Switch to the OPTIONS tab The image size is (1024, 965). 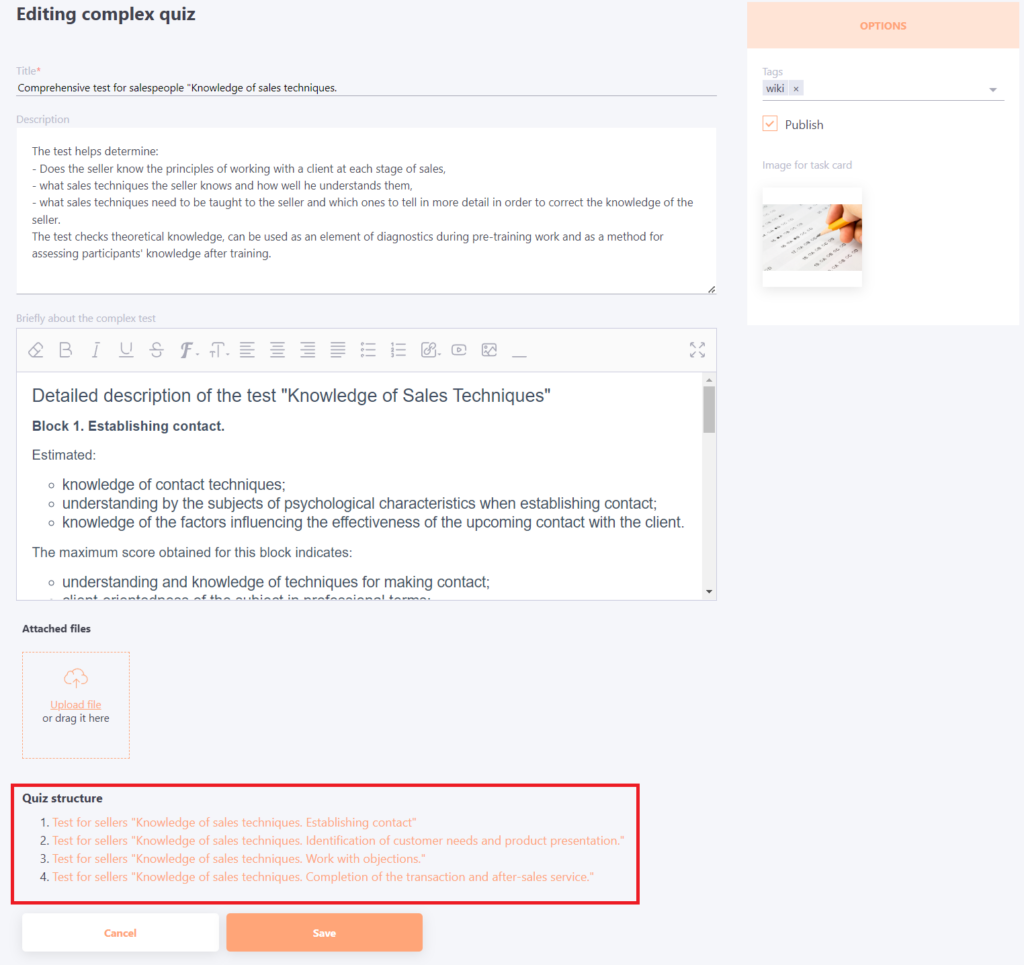point(882,25)
